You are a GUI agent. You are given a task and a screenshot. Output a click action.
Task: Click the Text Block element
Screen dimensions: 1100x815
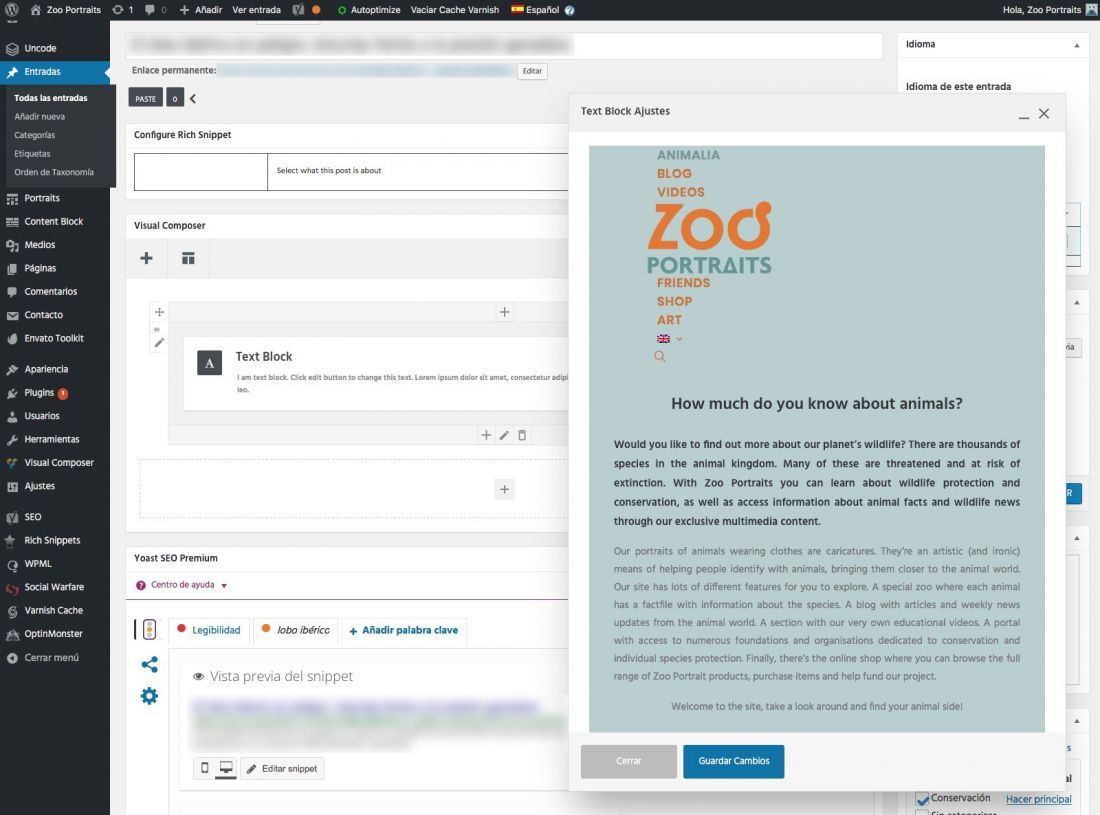click(x=376, y=372)
